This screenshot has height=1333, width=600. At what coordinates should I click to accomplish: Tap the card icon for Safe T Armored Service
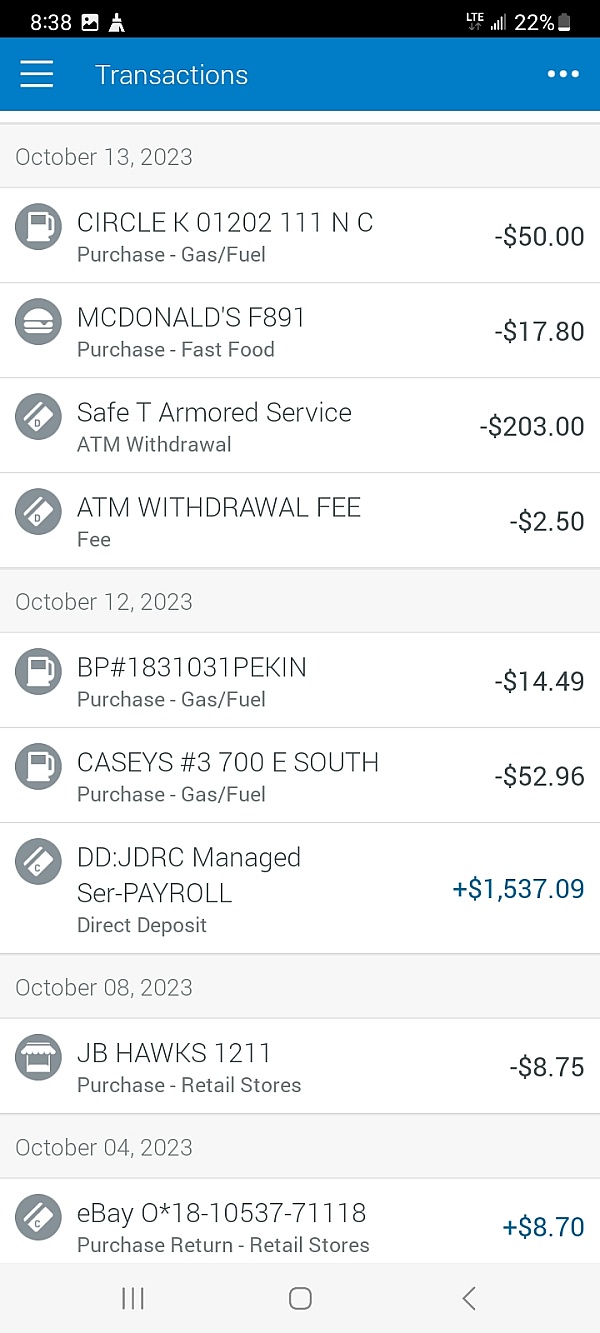(x=38, y=417)
